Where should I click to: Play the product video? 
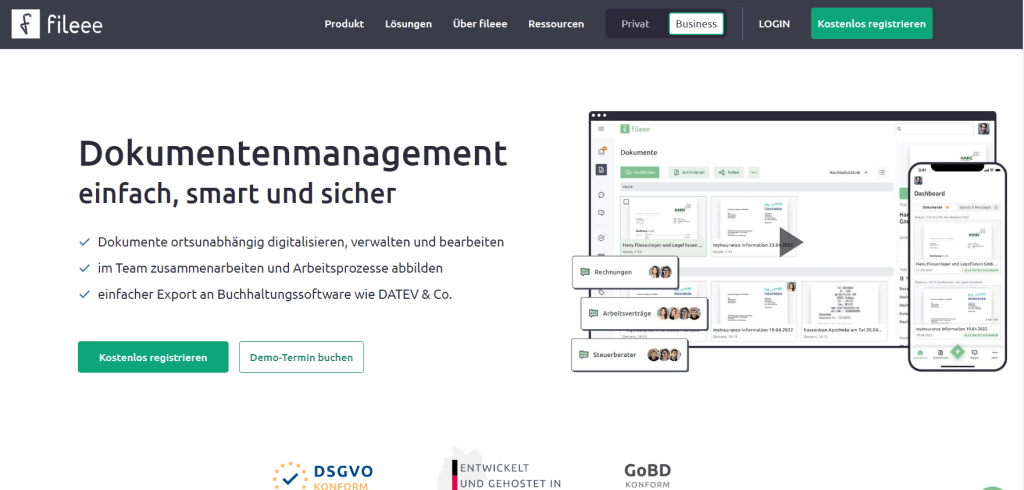click(x=790, y=242)
